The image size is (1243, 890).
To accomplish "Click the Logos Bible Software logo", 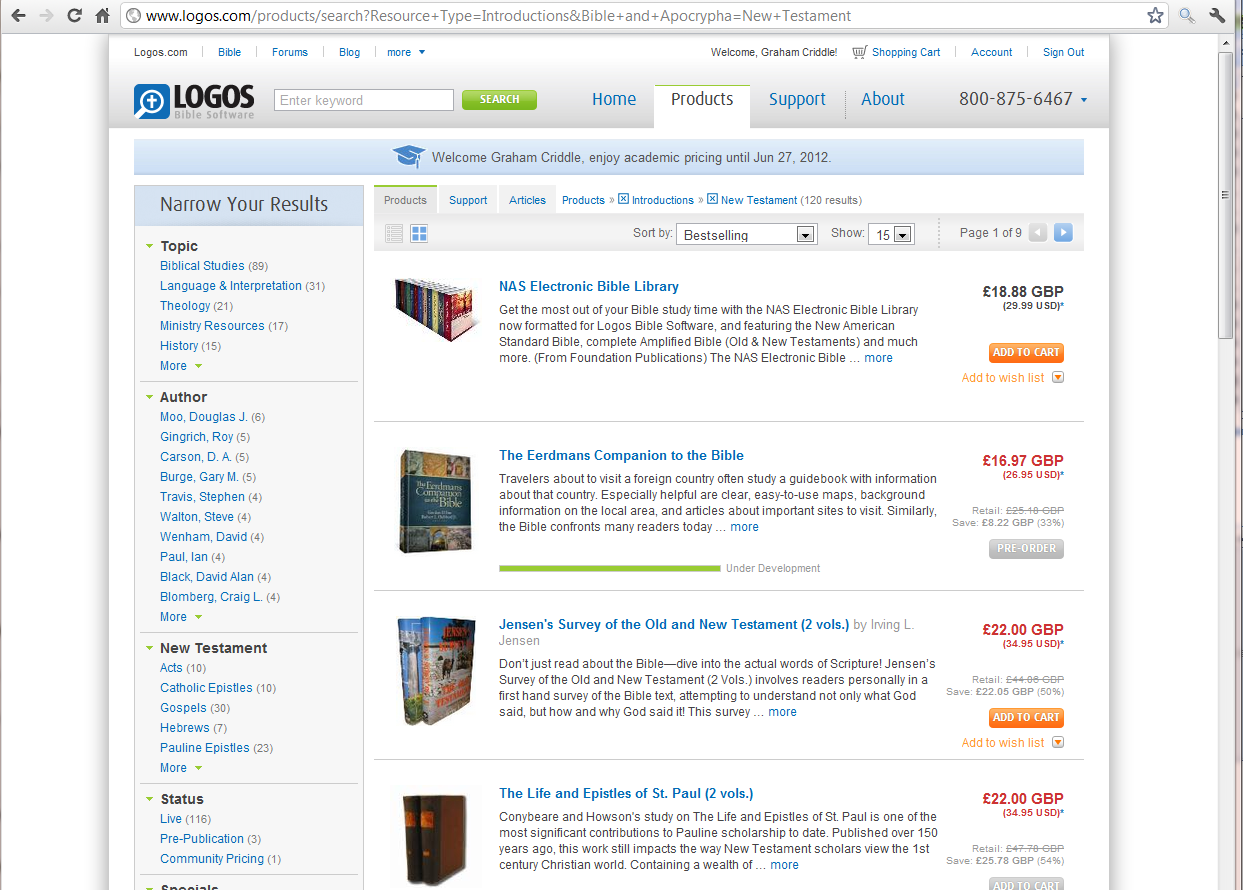I will pos(194,101).
